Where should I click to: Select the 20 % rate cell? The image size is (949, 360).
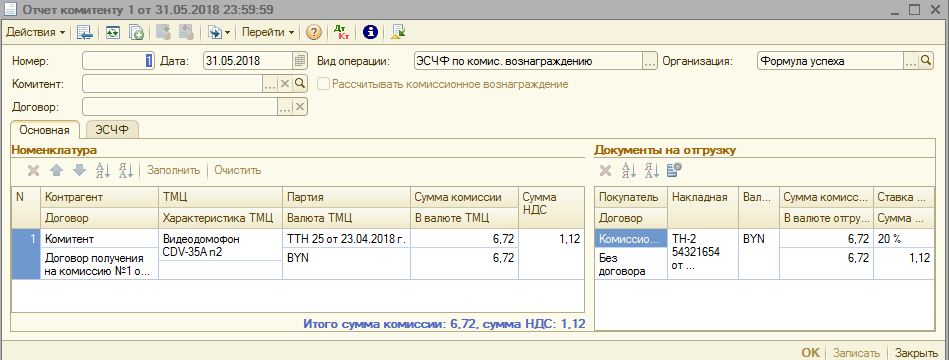click(x=904, y=239)
